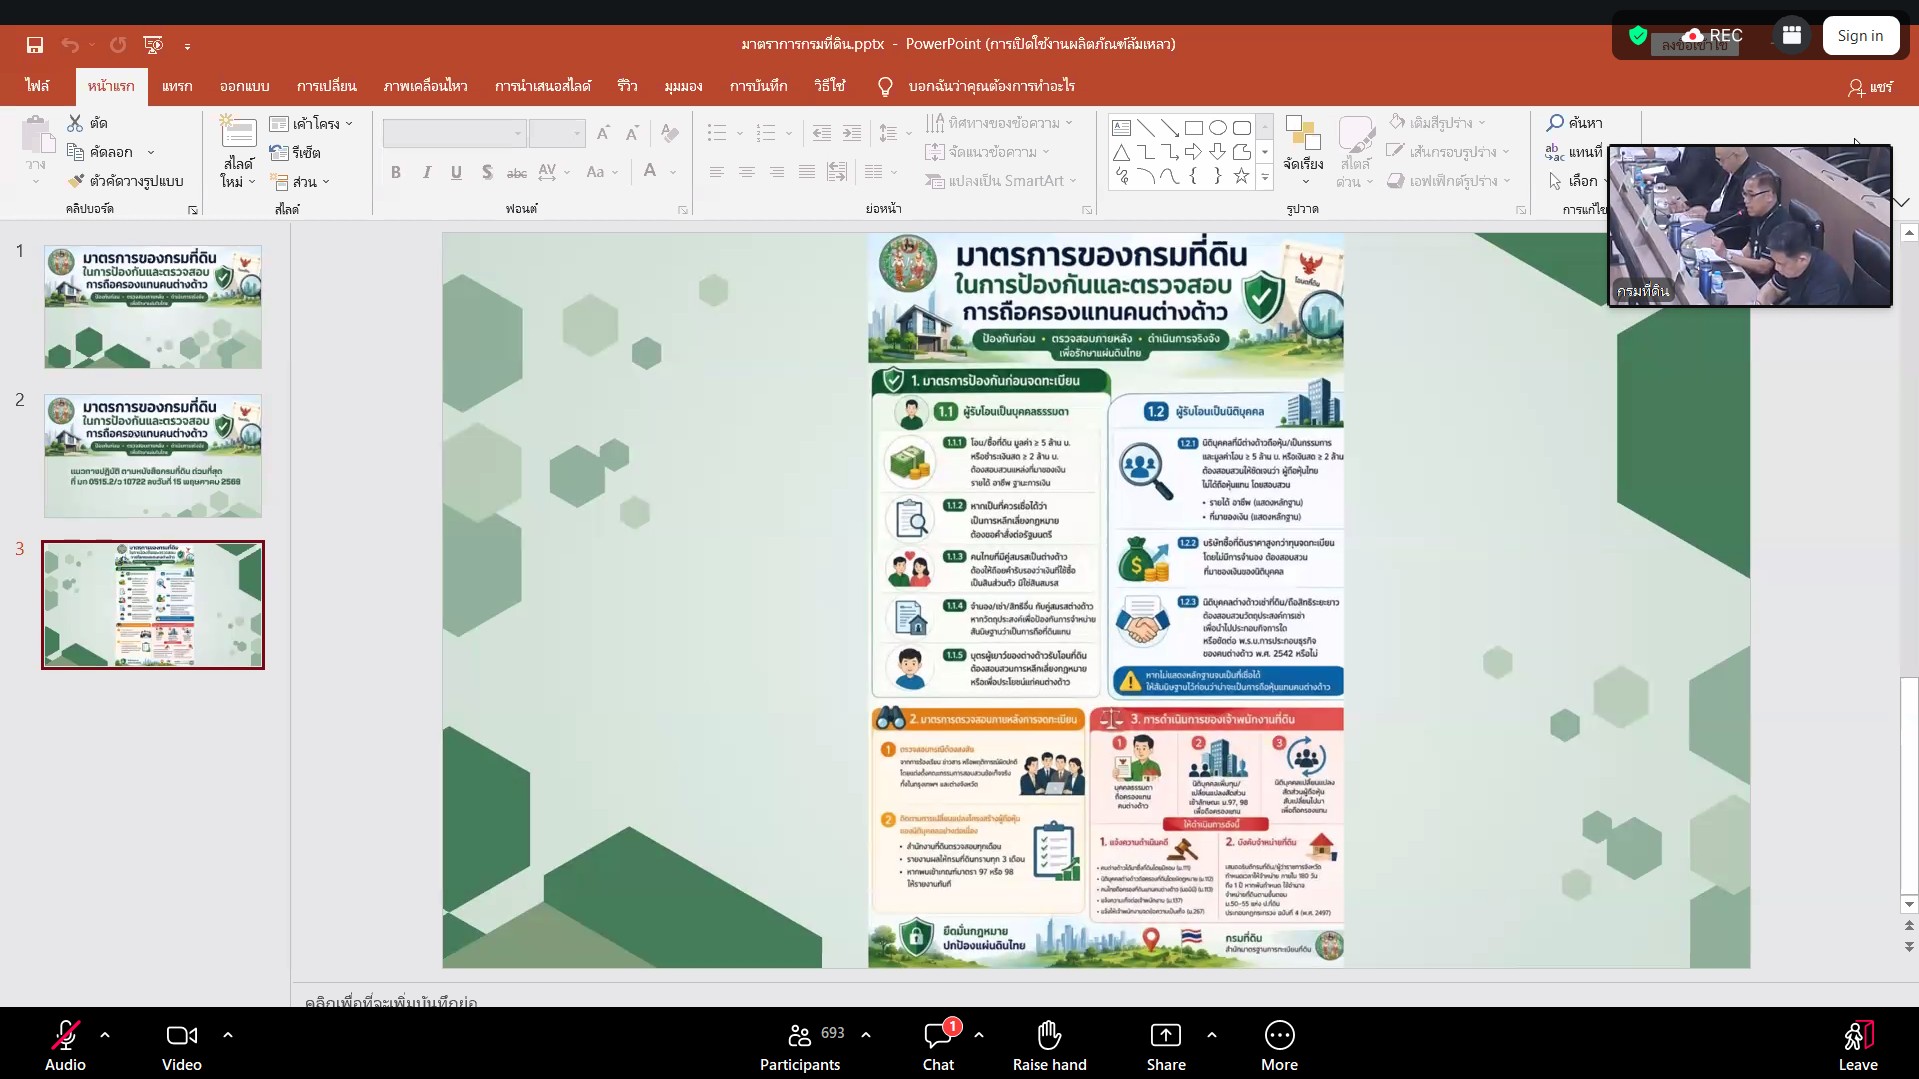Click the Decrease Indent icon

point(821,133)
